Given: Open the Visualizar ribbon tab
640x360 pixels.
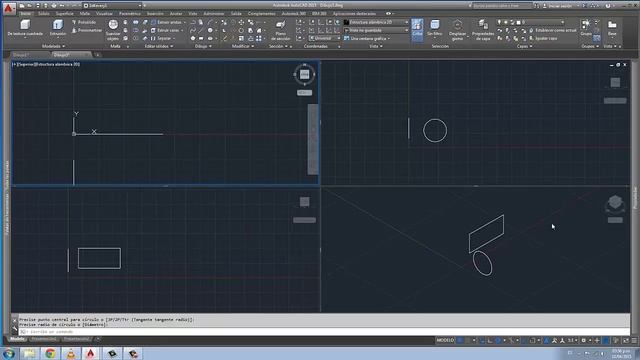Looking at the screenshot, I should point(104,13).
